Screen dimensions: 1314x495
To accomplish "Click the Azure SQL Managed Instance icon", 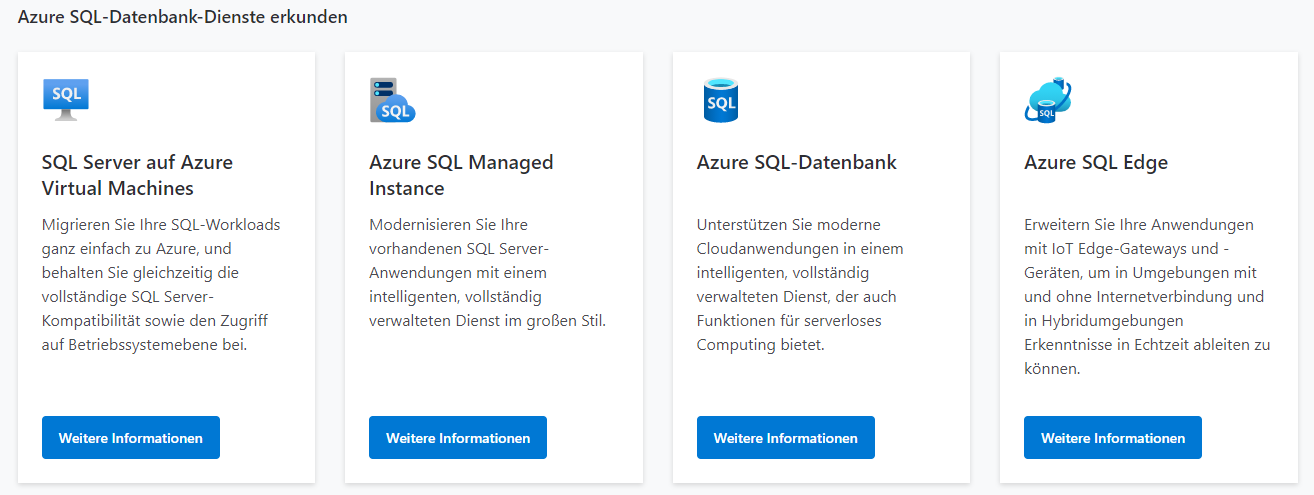I will (392, 100).
